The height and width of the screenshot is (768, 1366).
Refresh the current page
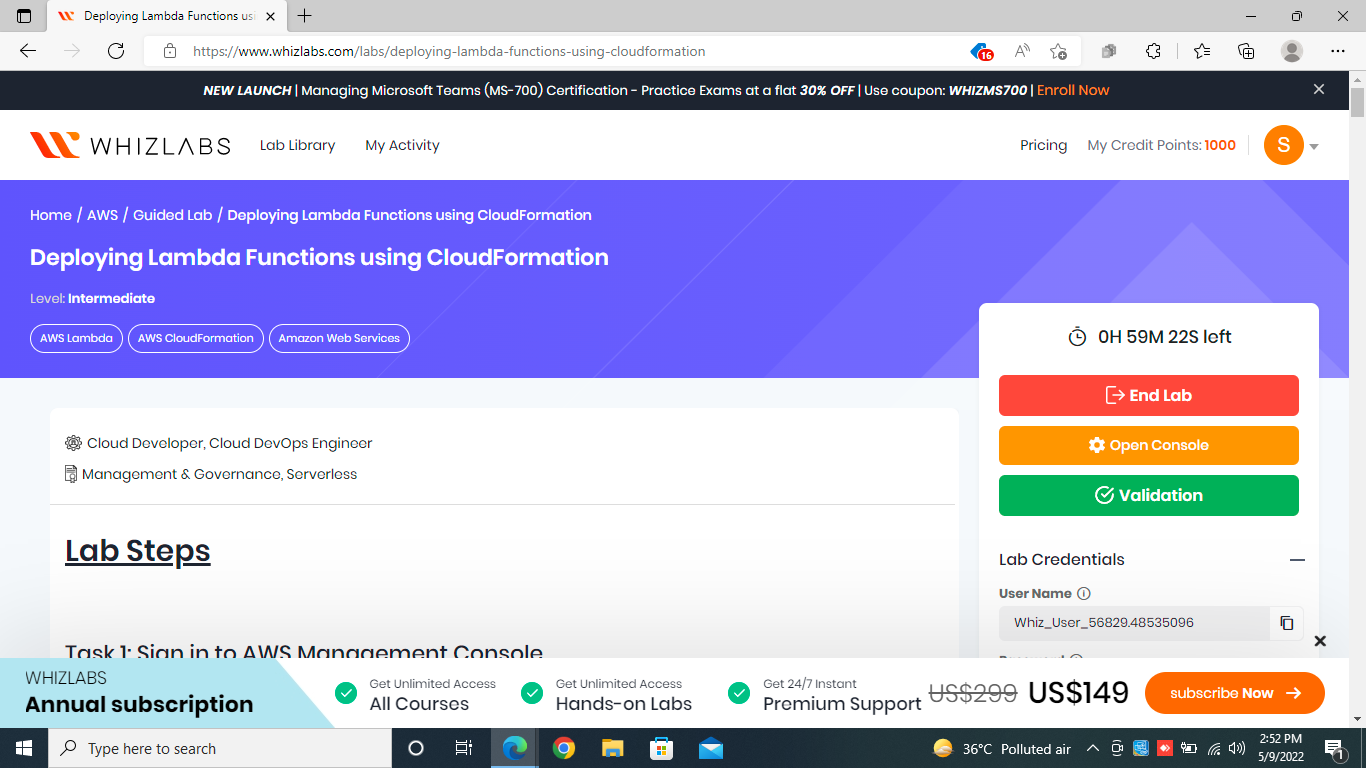115,51
